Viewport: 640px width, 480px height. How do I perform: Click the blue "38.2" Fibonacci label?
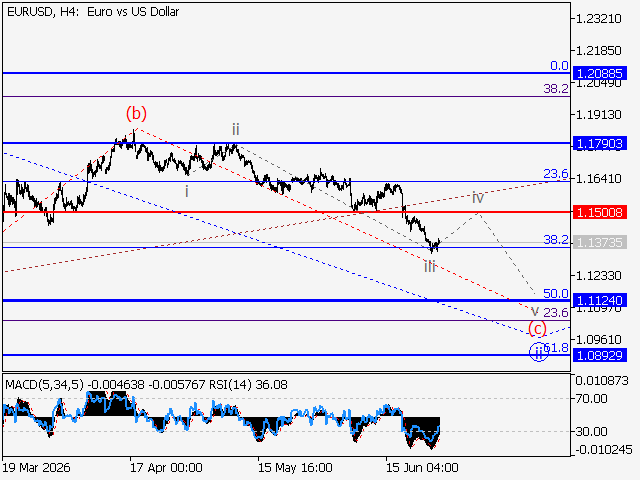[556, 240]
